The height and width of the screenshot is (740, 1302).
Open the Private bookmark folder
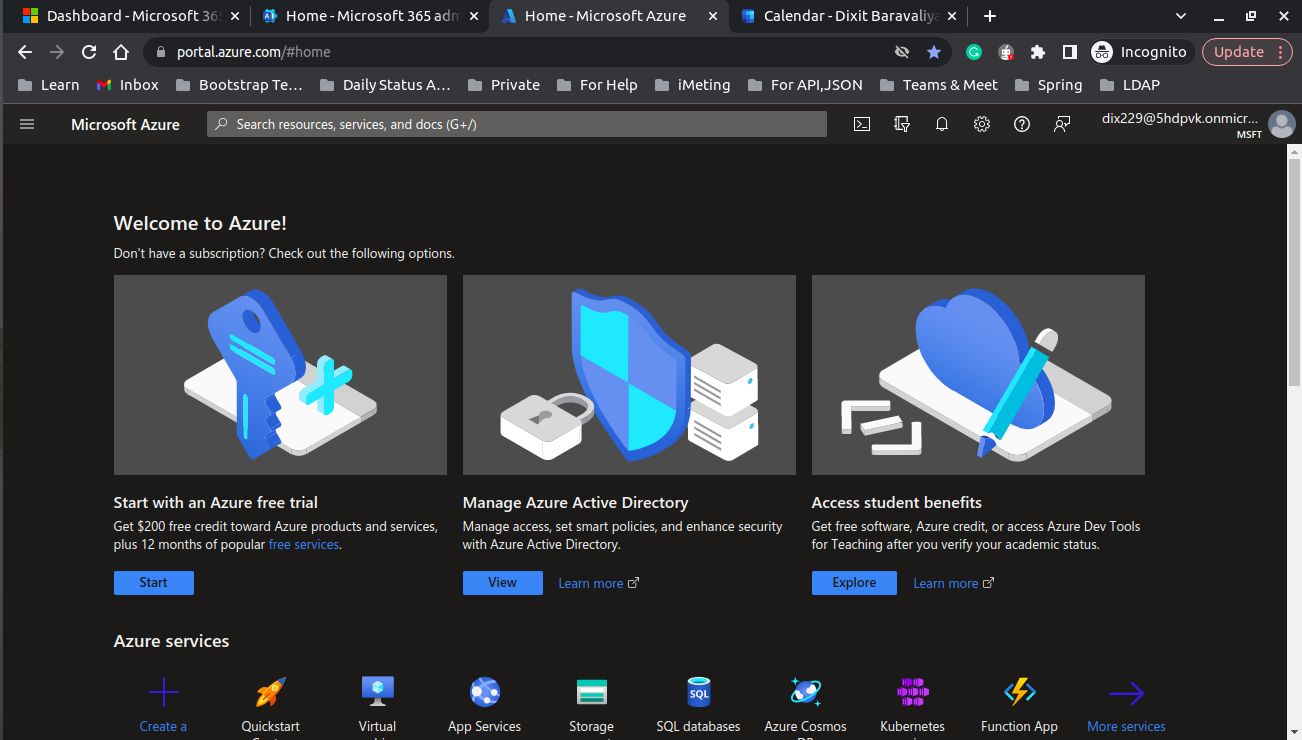[504, 85]
